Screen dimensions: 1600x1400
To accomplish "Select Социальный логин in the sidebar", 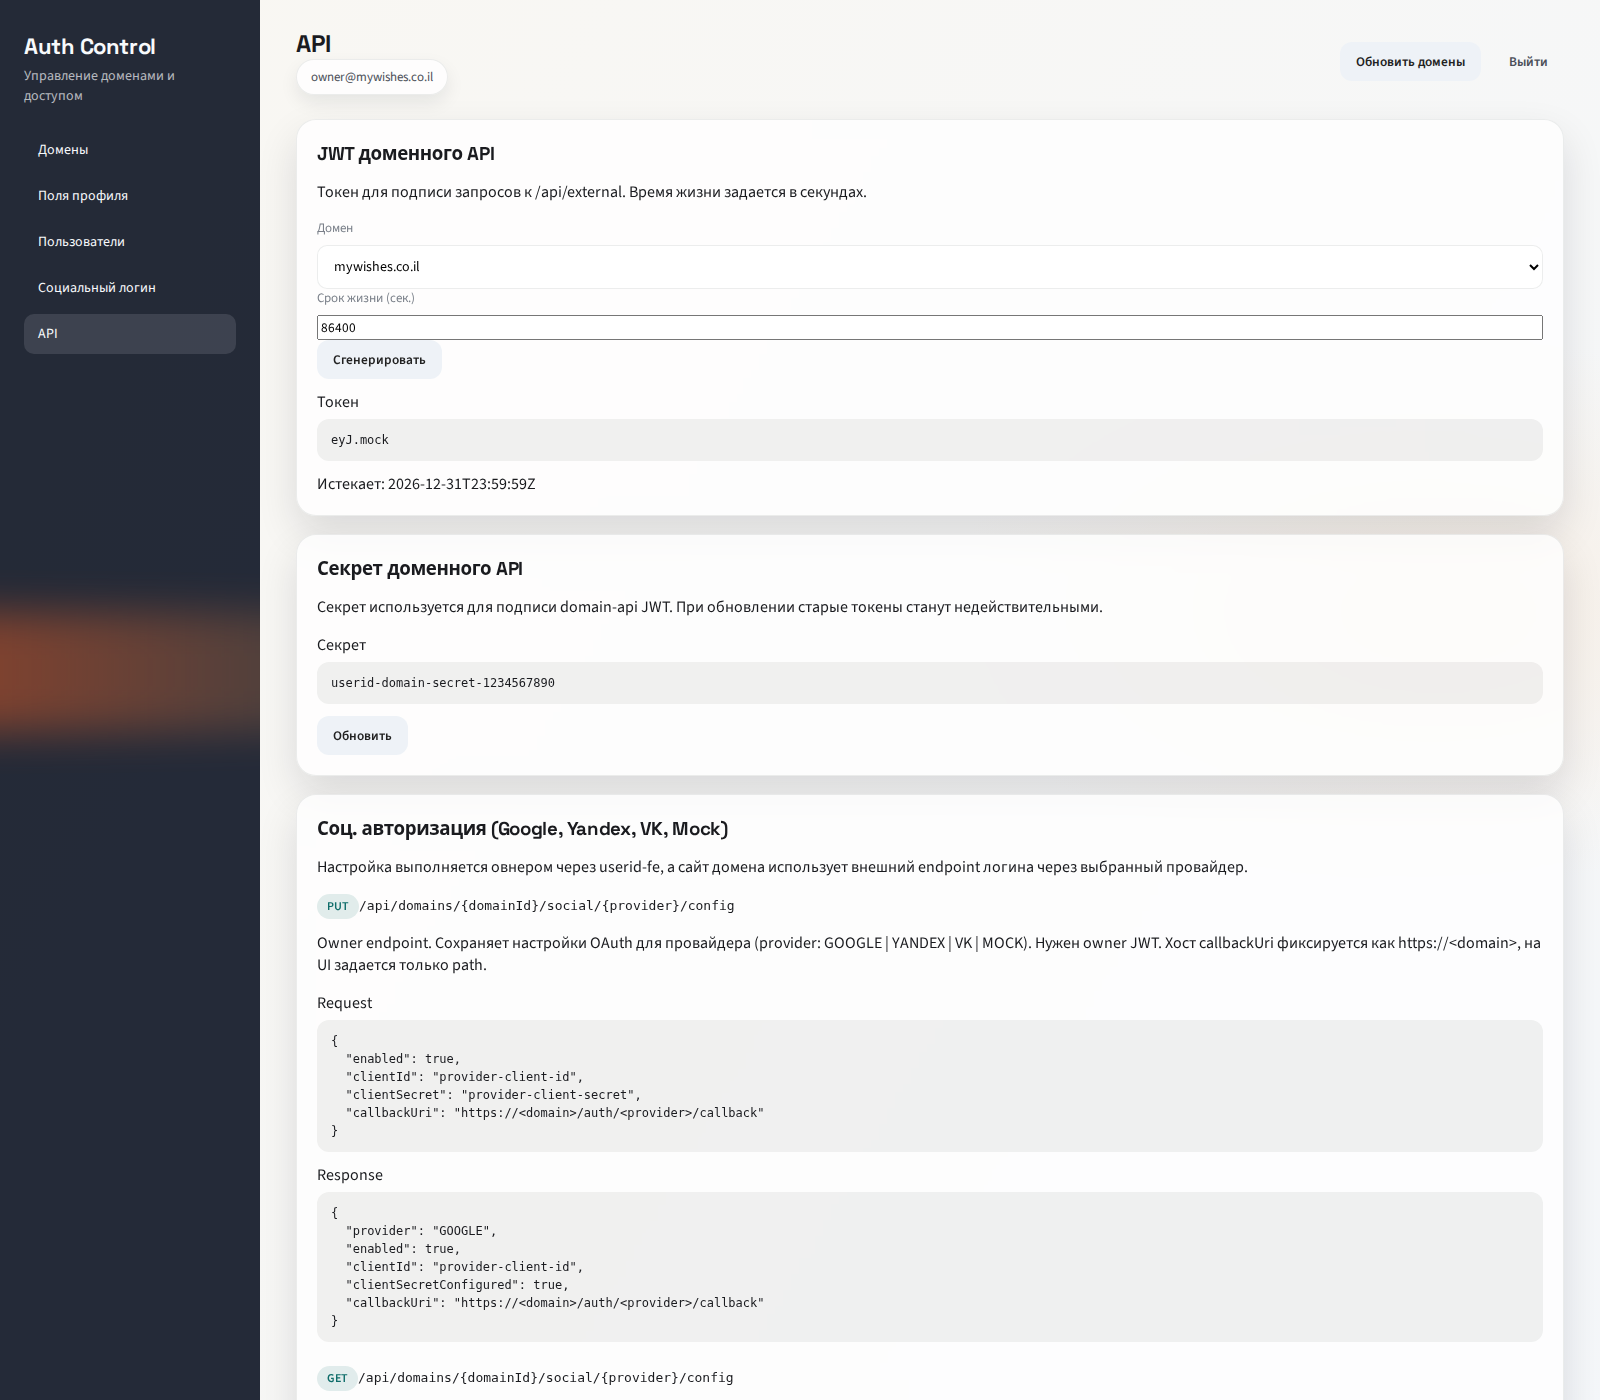I will pos(97,288).
